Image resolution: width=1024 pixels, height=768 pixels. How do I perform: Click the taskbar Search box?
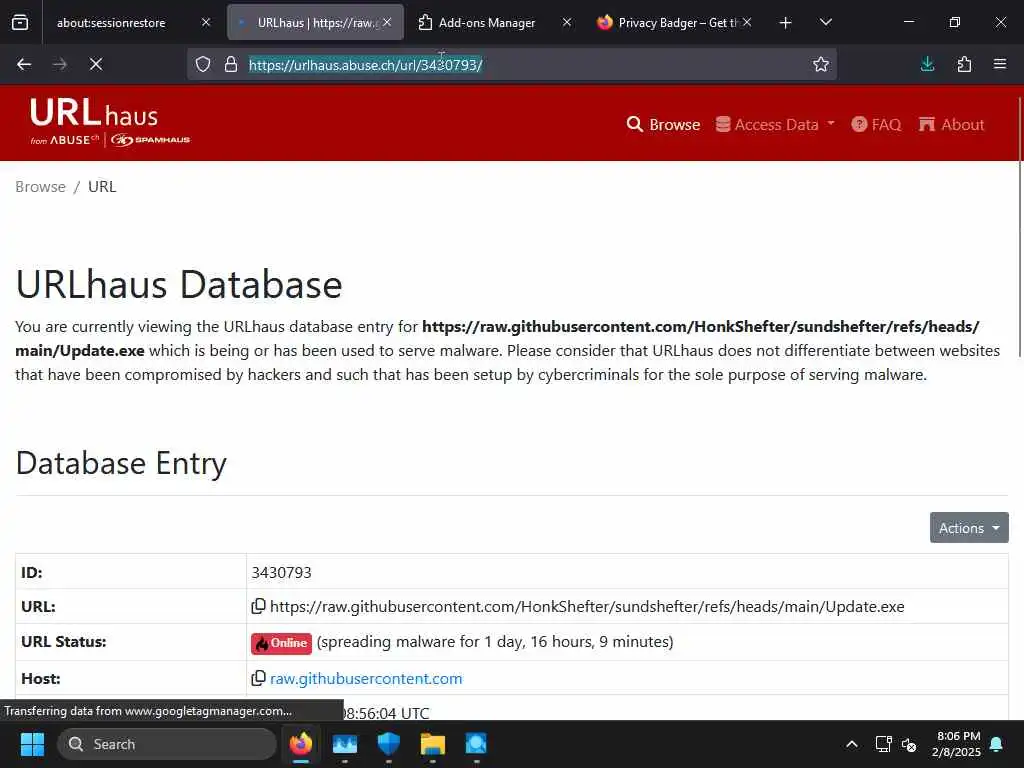tap(167, 744)
